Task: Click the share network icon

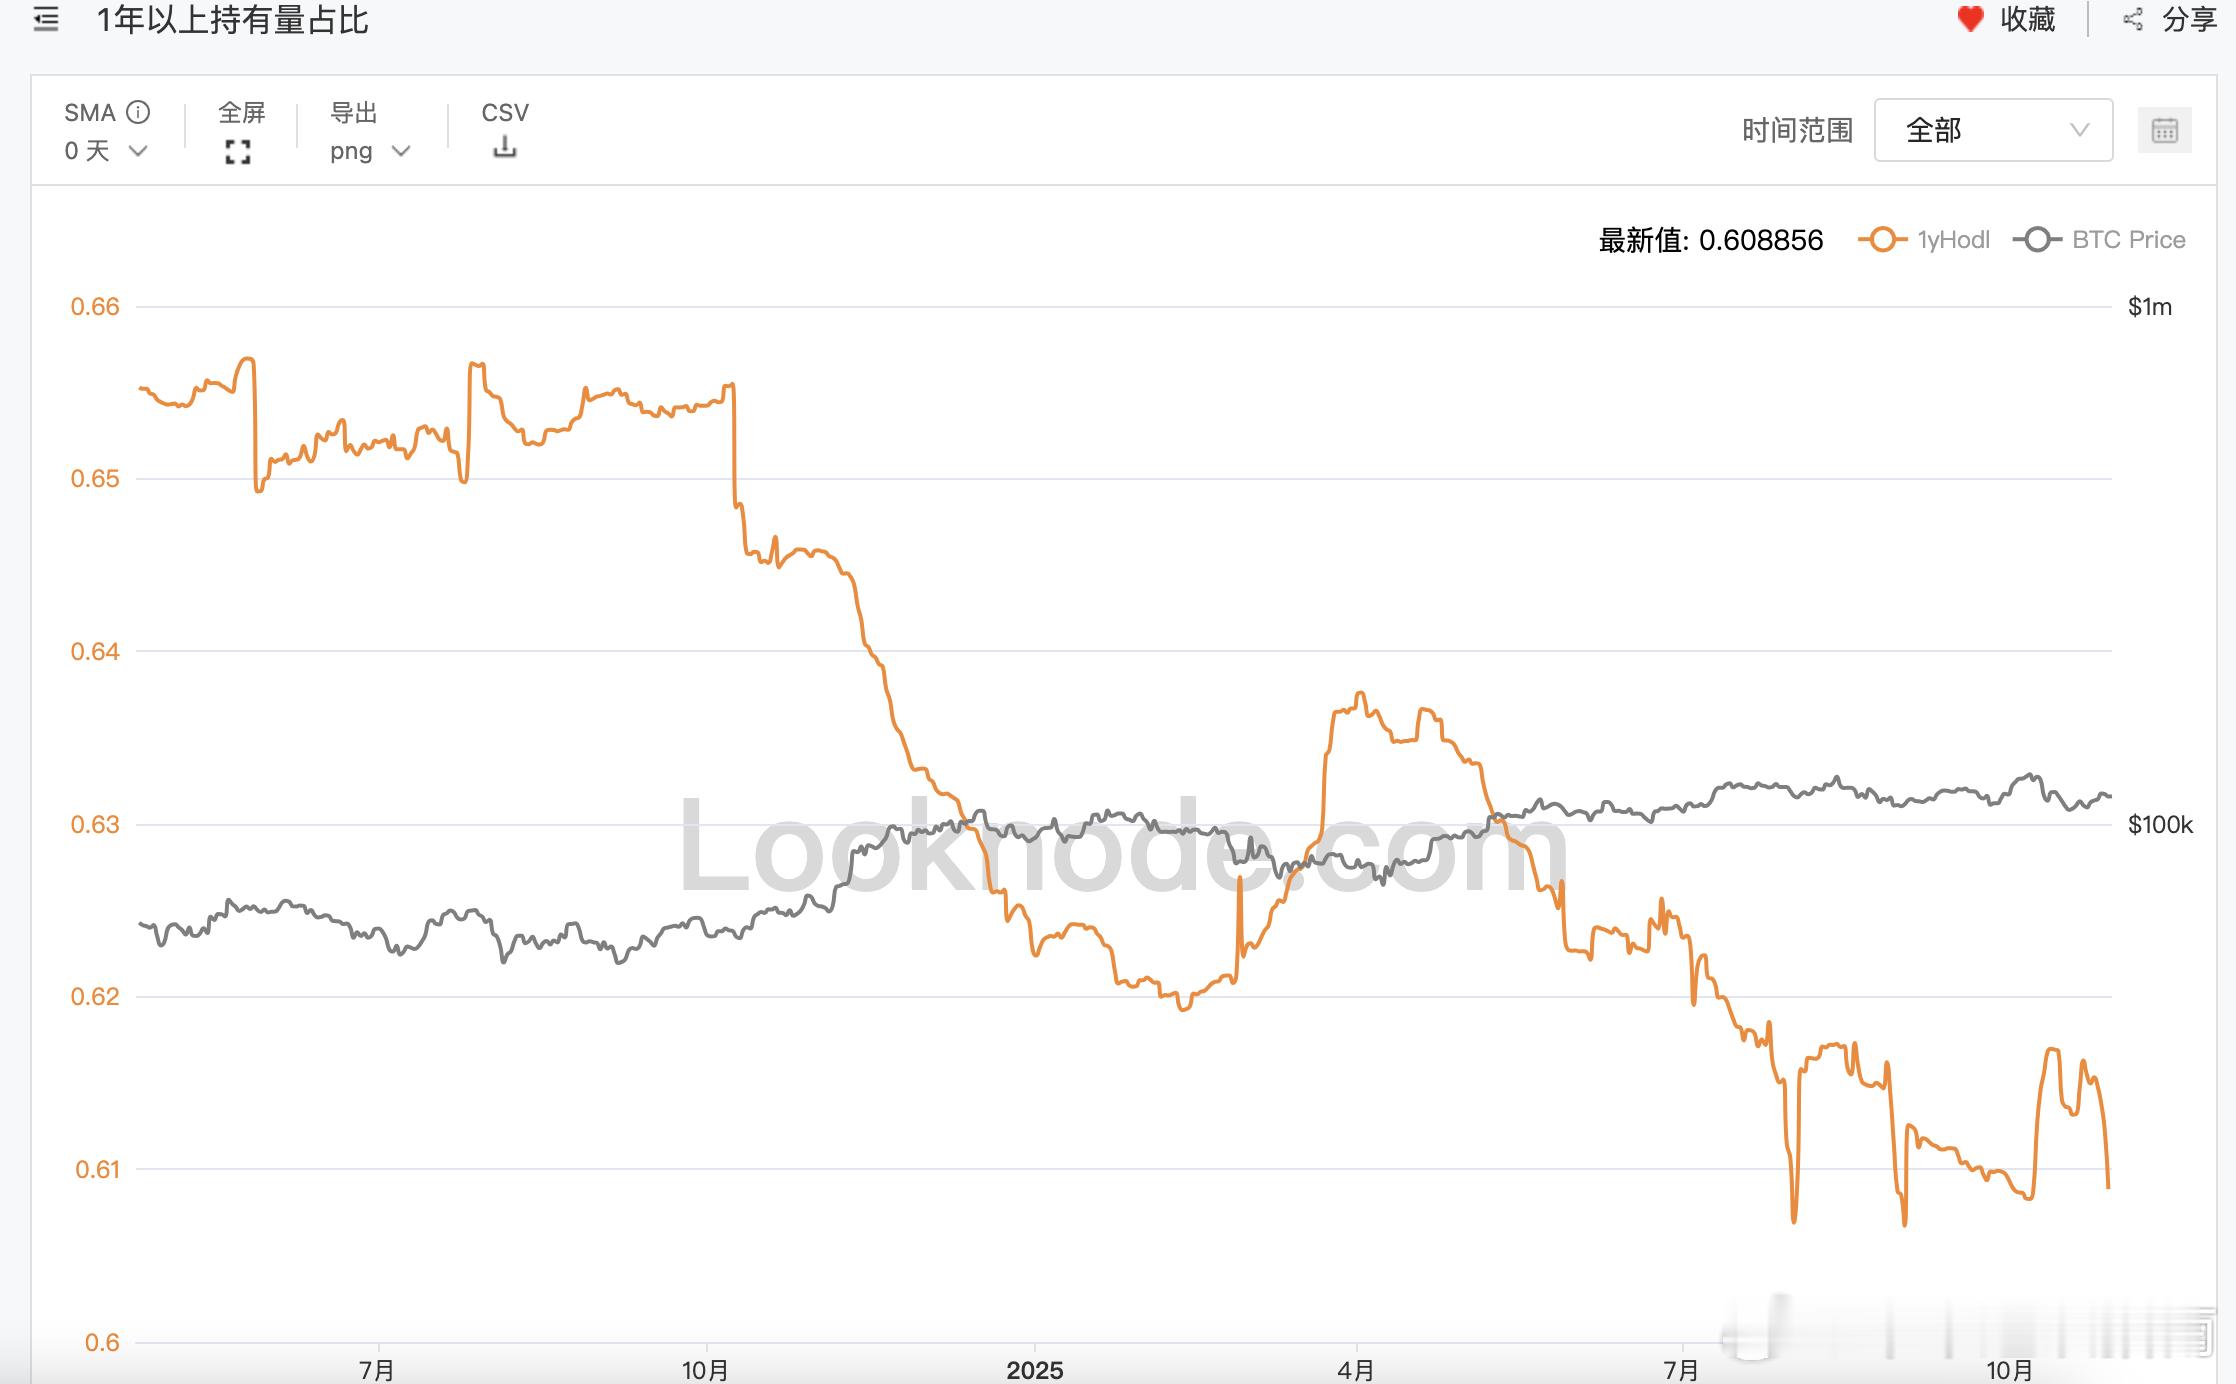Action: coord(2132,19)
